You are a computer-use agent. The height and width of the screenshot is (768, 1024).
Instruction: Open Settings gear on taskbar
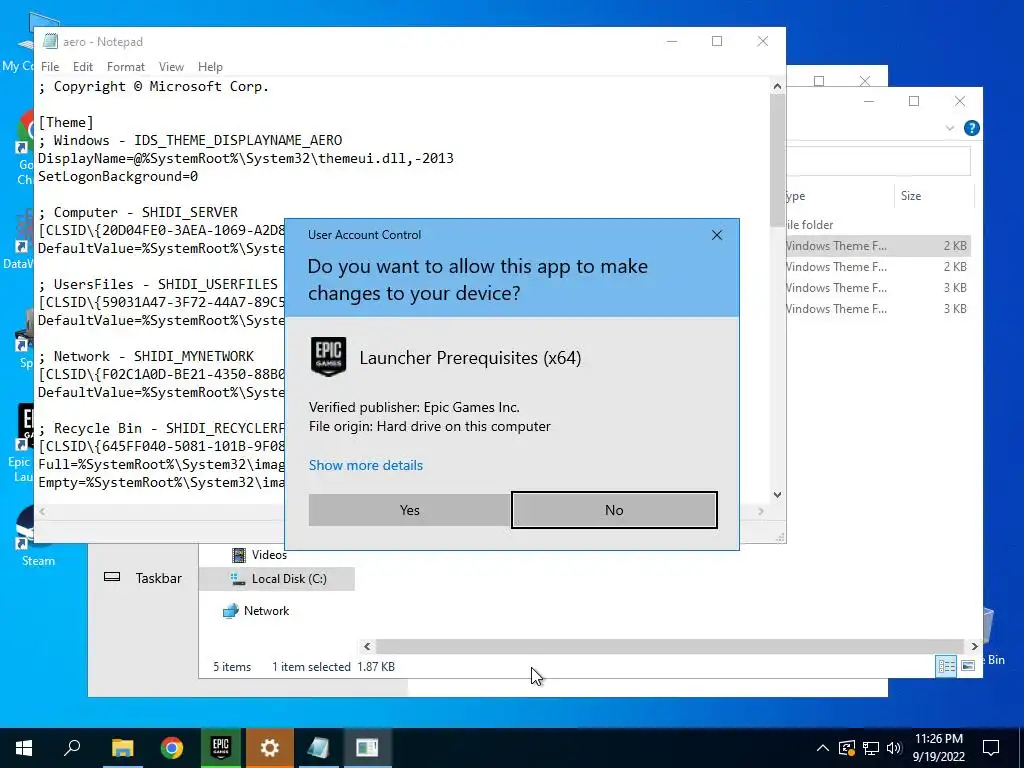(x=270, y=748)
